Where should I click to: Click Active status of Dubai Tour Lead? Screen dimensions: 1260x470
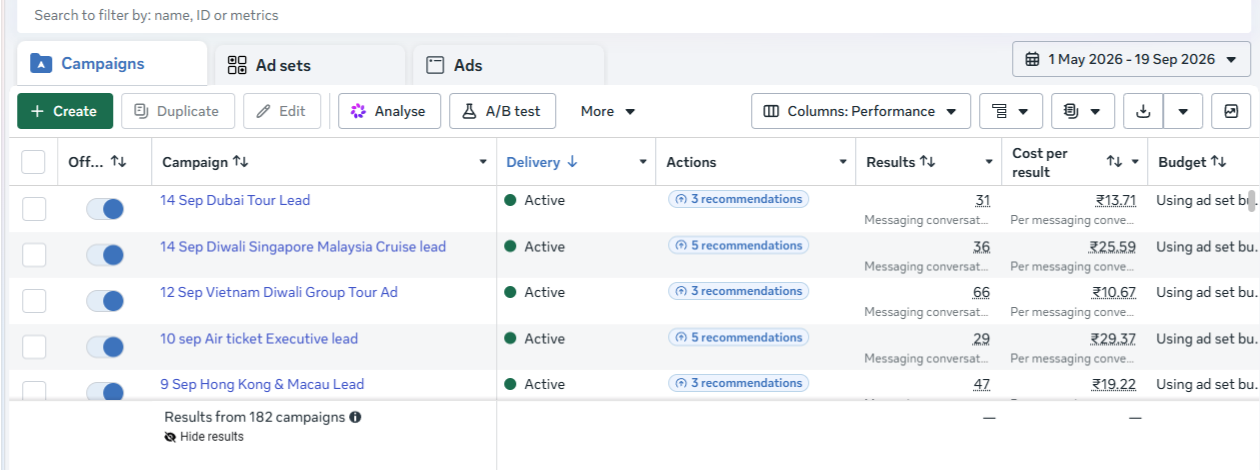point(535,200)
